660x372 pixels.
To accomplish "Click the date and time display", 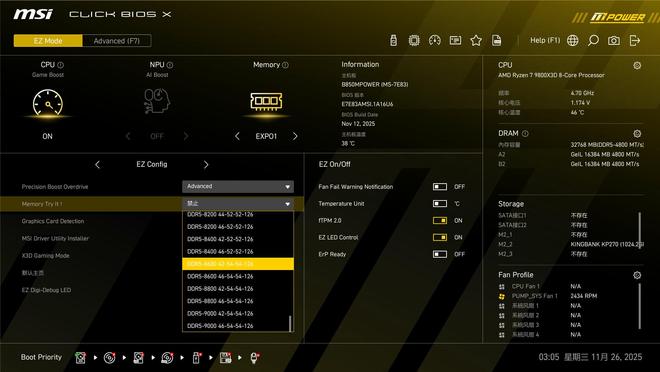I will pyautogui.click(x=590, y=357).
